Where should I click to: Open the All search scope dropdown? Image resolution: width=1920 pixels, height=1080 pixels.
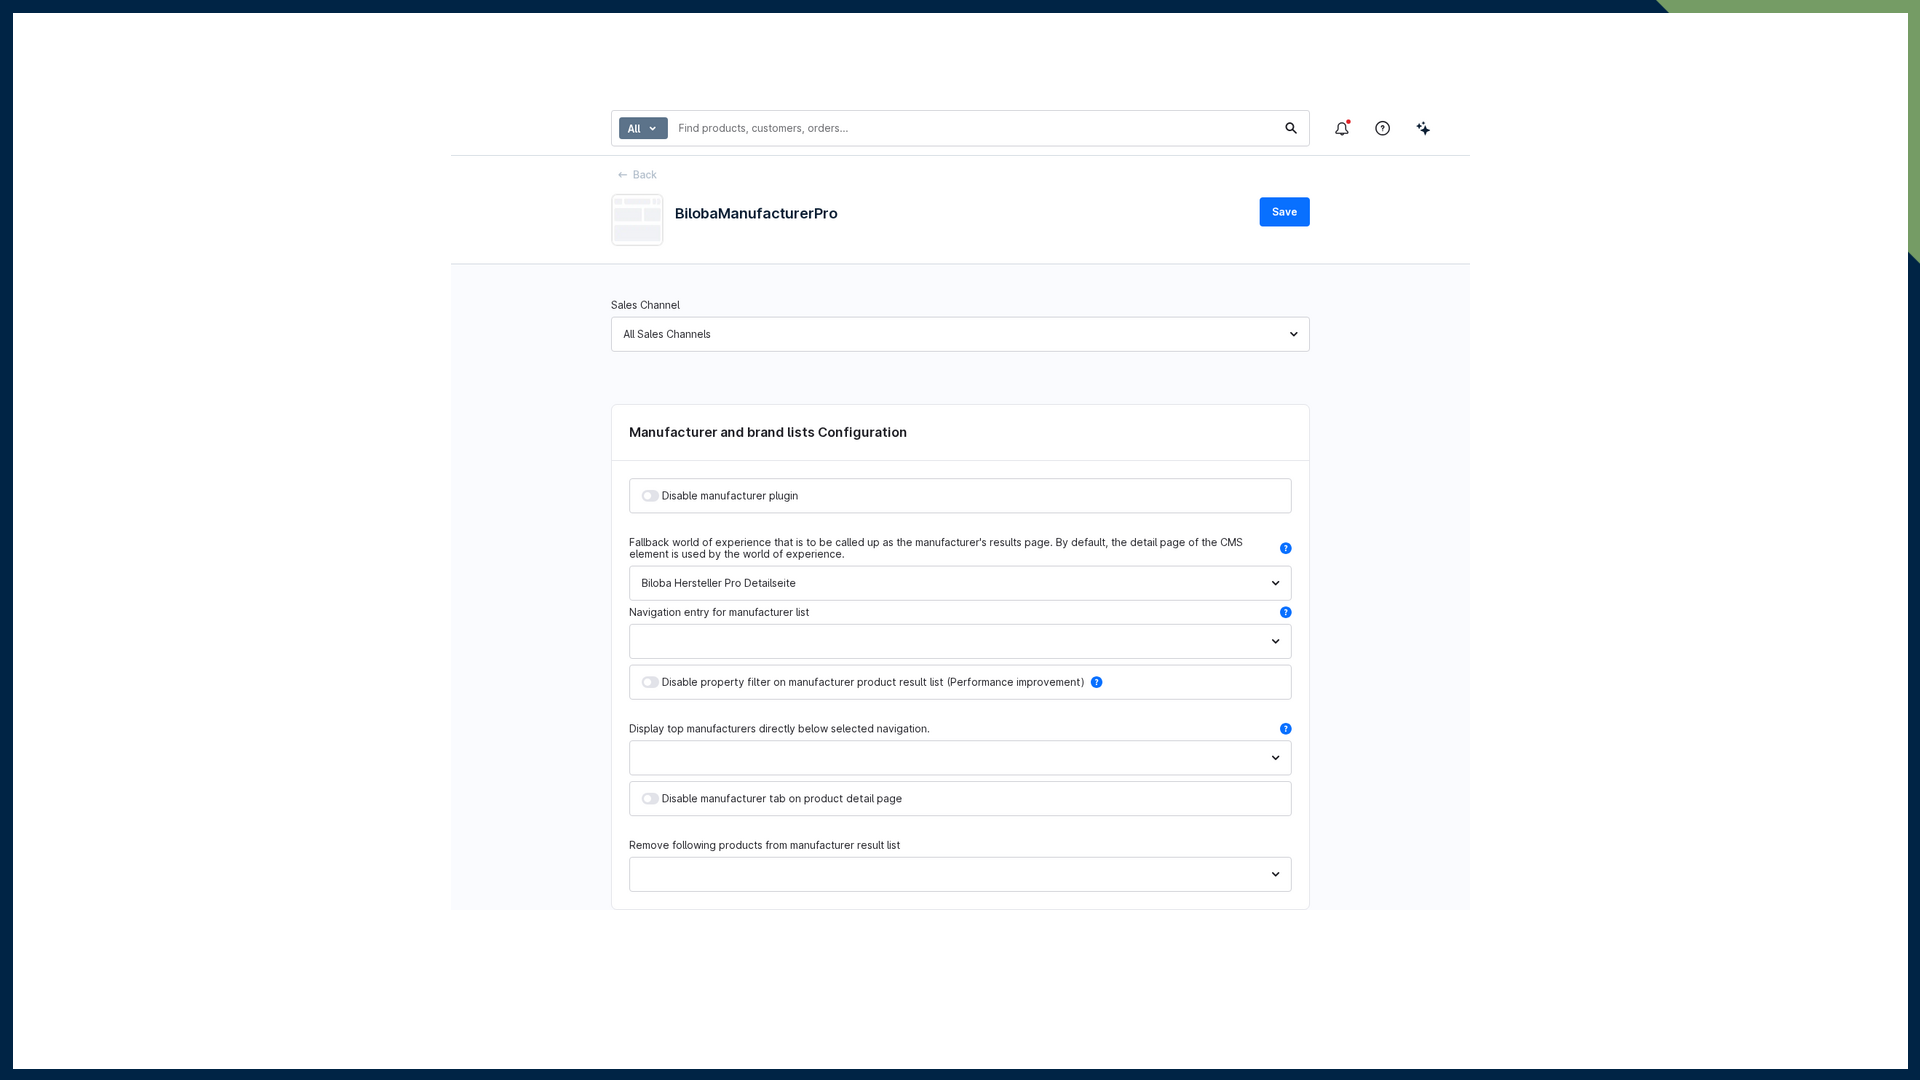643,128
